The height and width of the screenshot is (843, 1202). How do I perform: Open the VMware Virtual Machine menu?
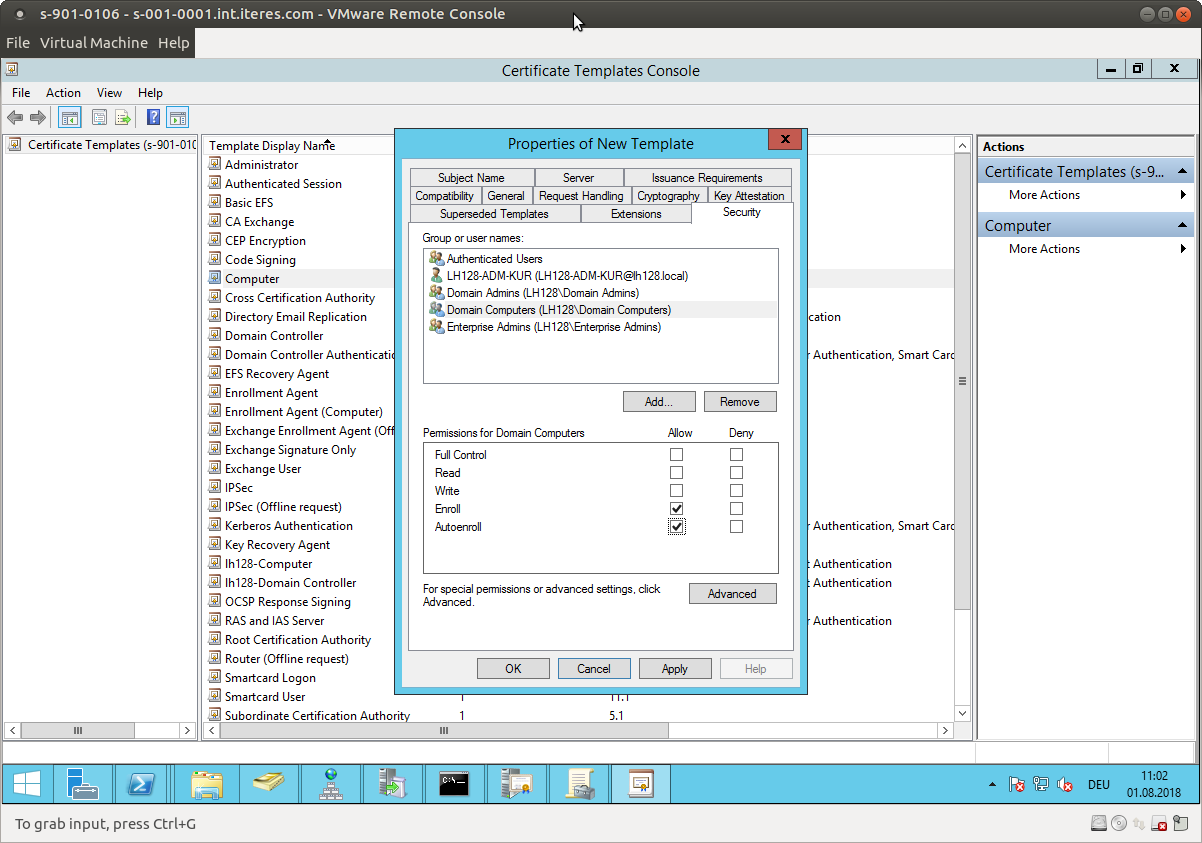point(94,43)
